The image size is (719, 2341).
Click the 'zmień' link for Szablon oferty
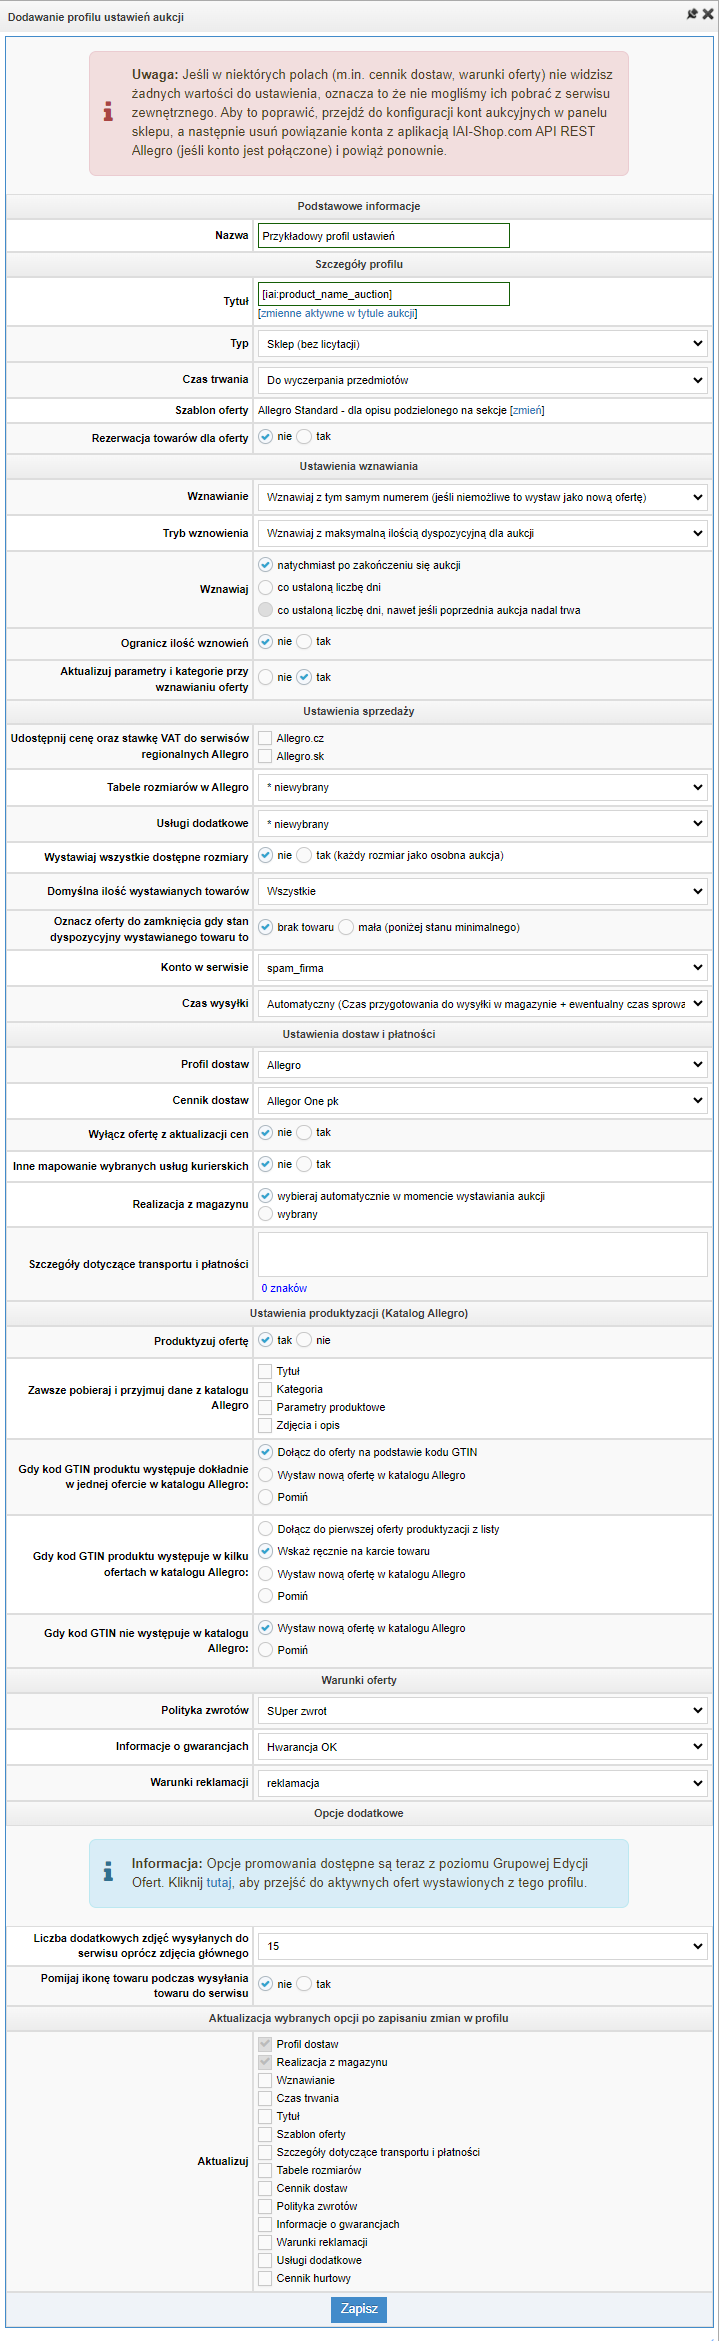tap(527, 410)
